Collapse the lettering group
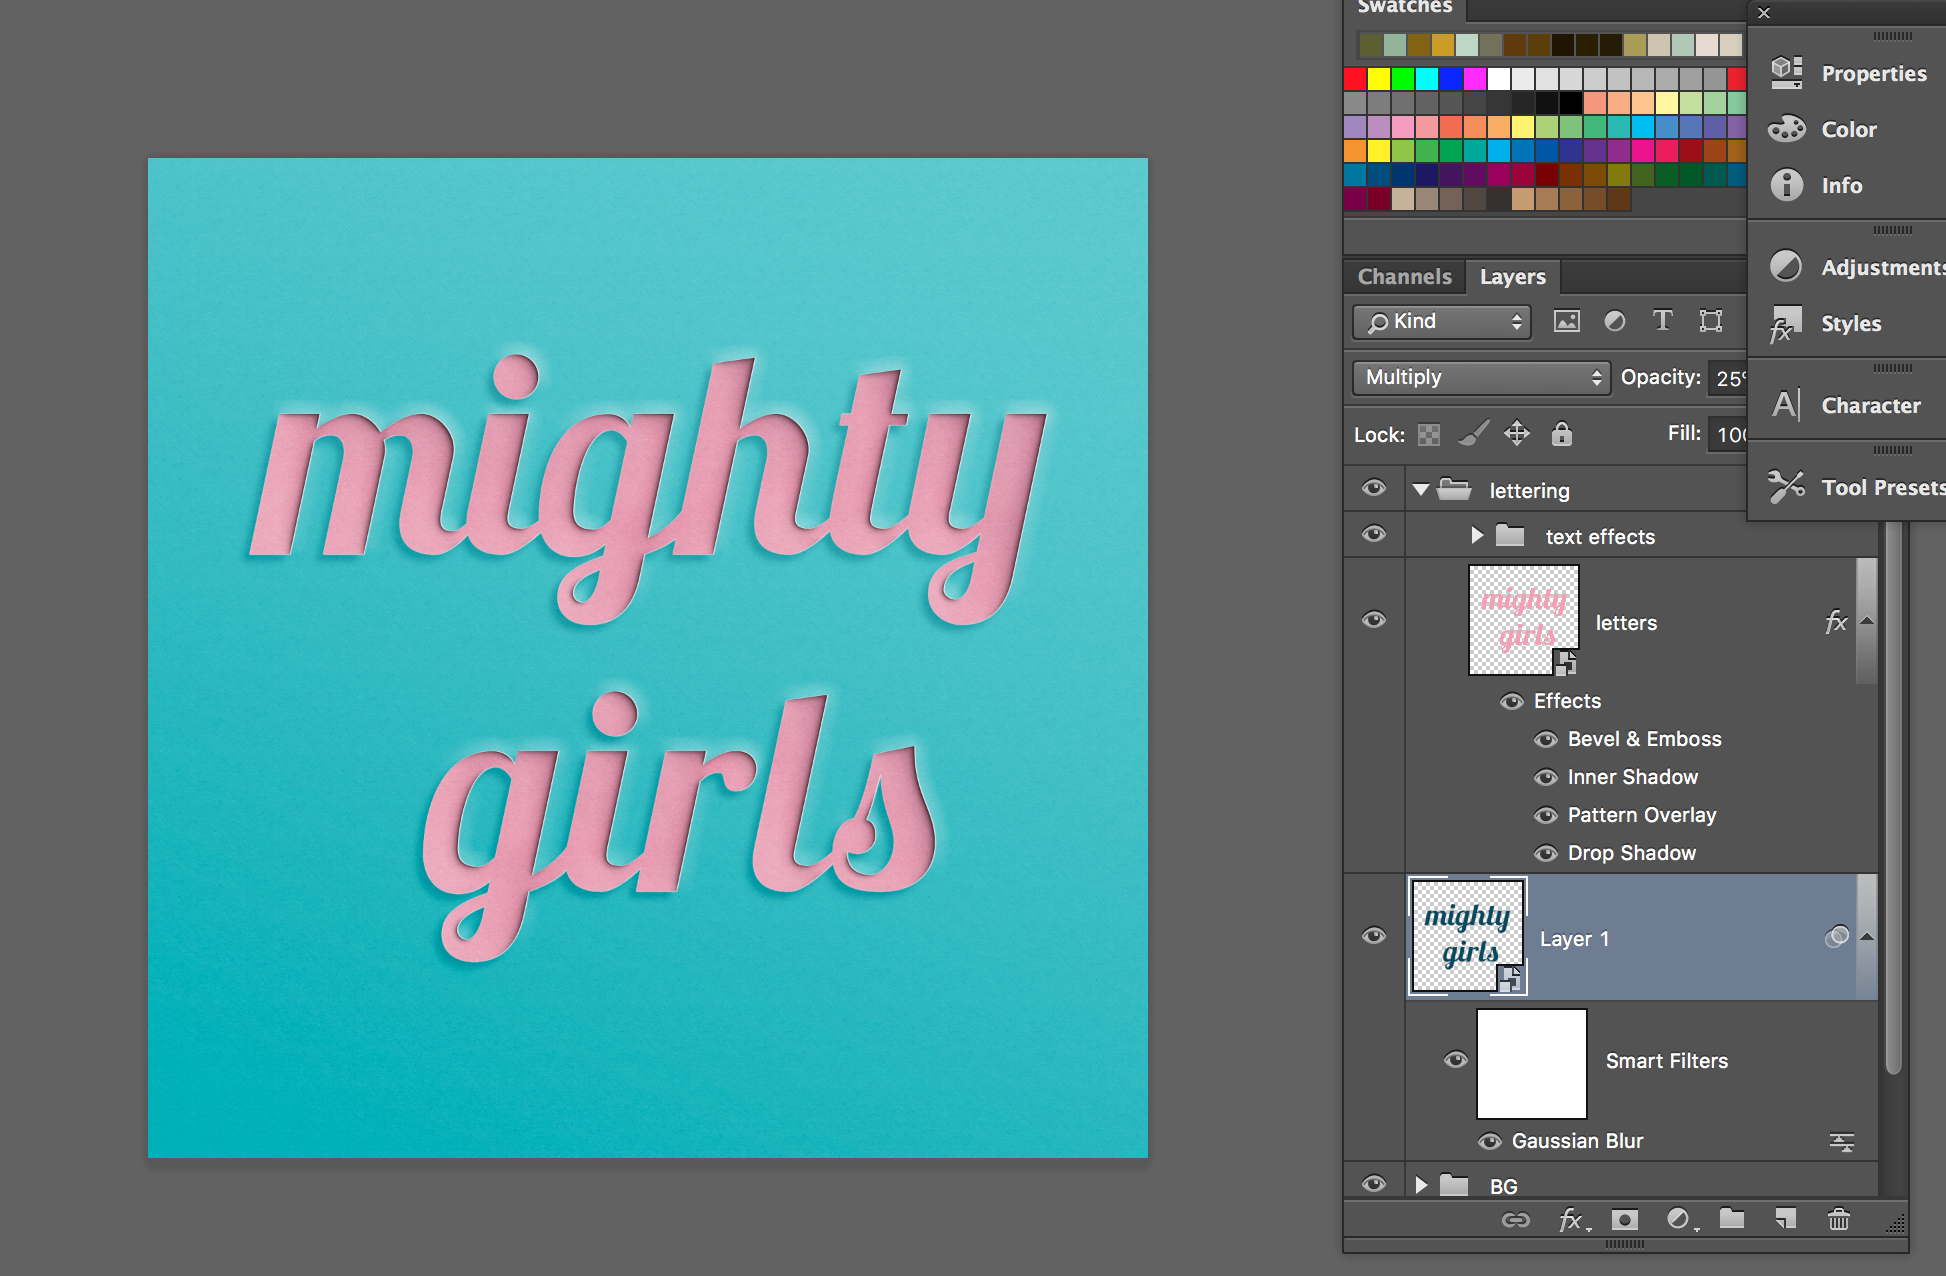Viewport: 1946px width, 1276px height. [1421, 490]
